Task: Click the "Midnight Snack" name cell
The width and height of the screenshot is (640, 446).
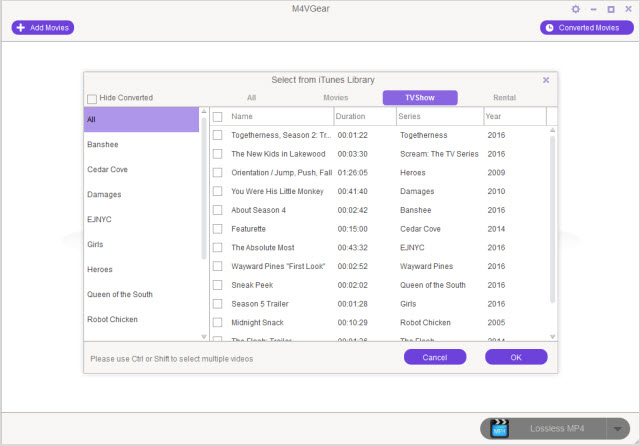Action: point(258,322)
